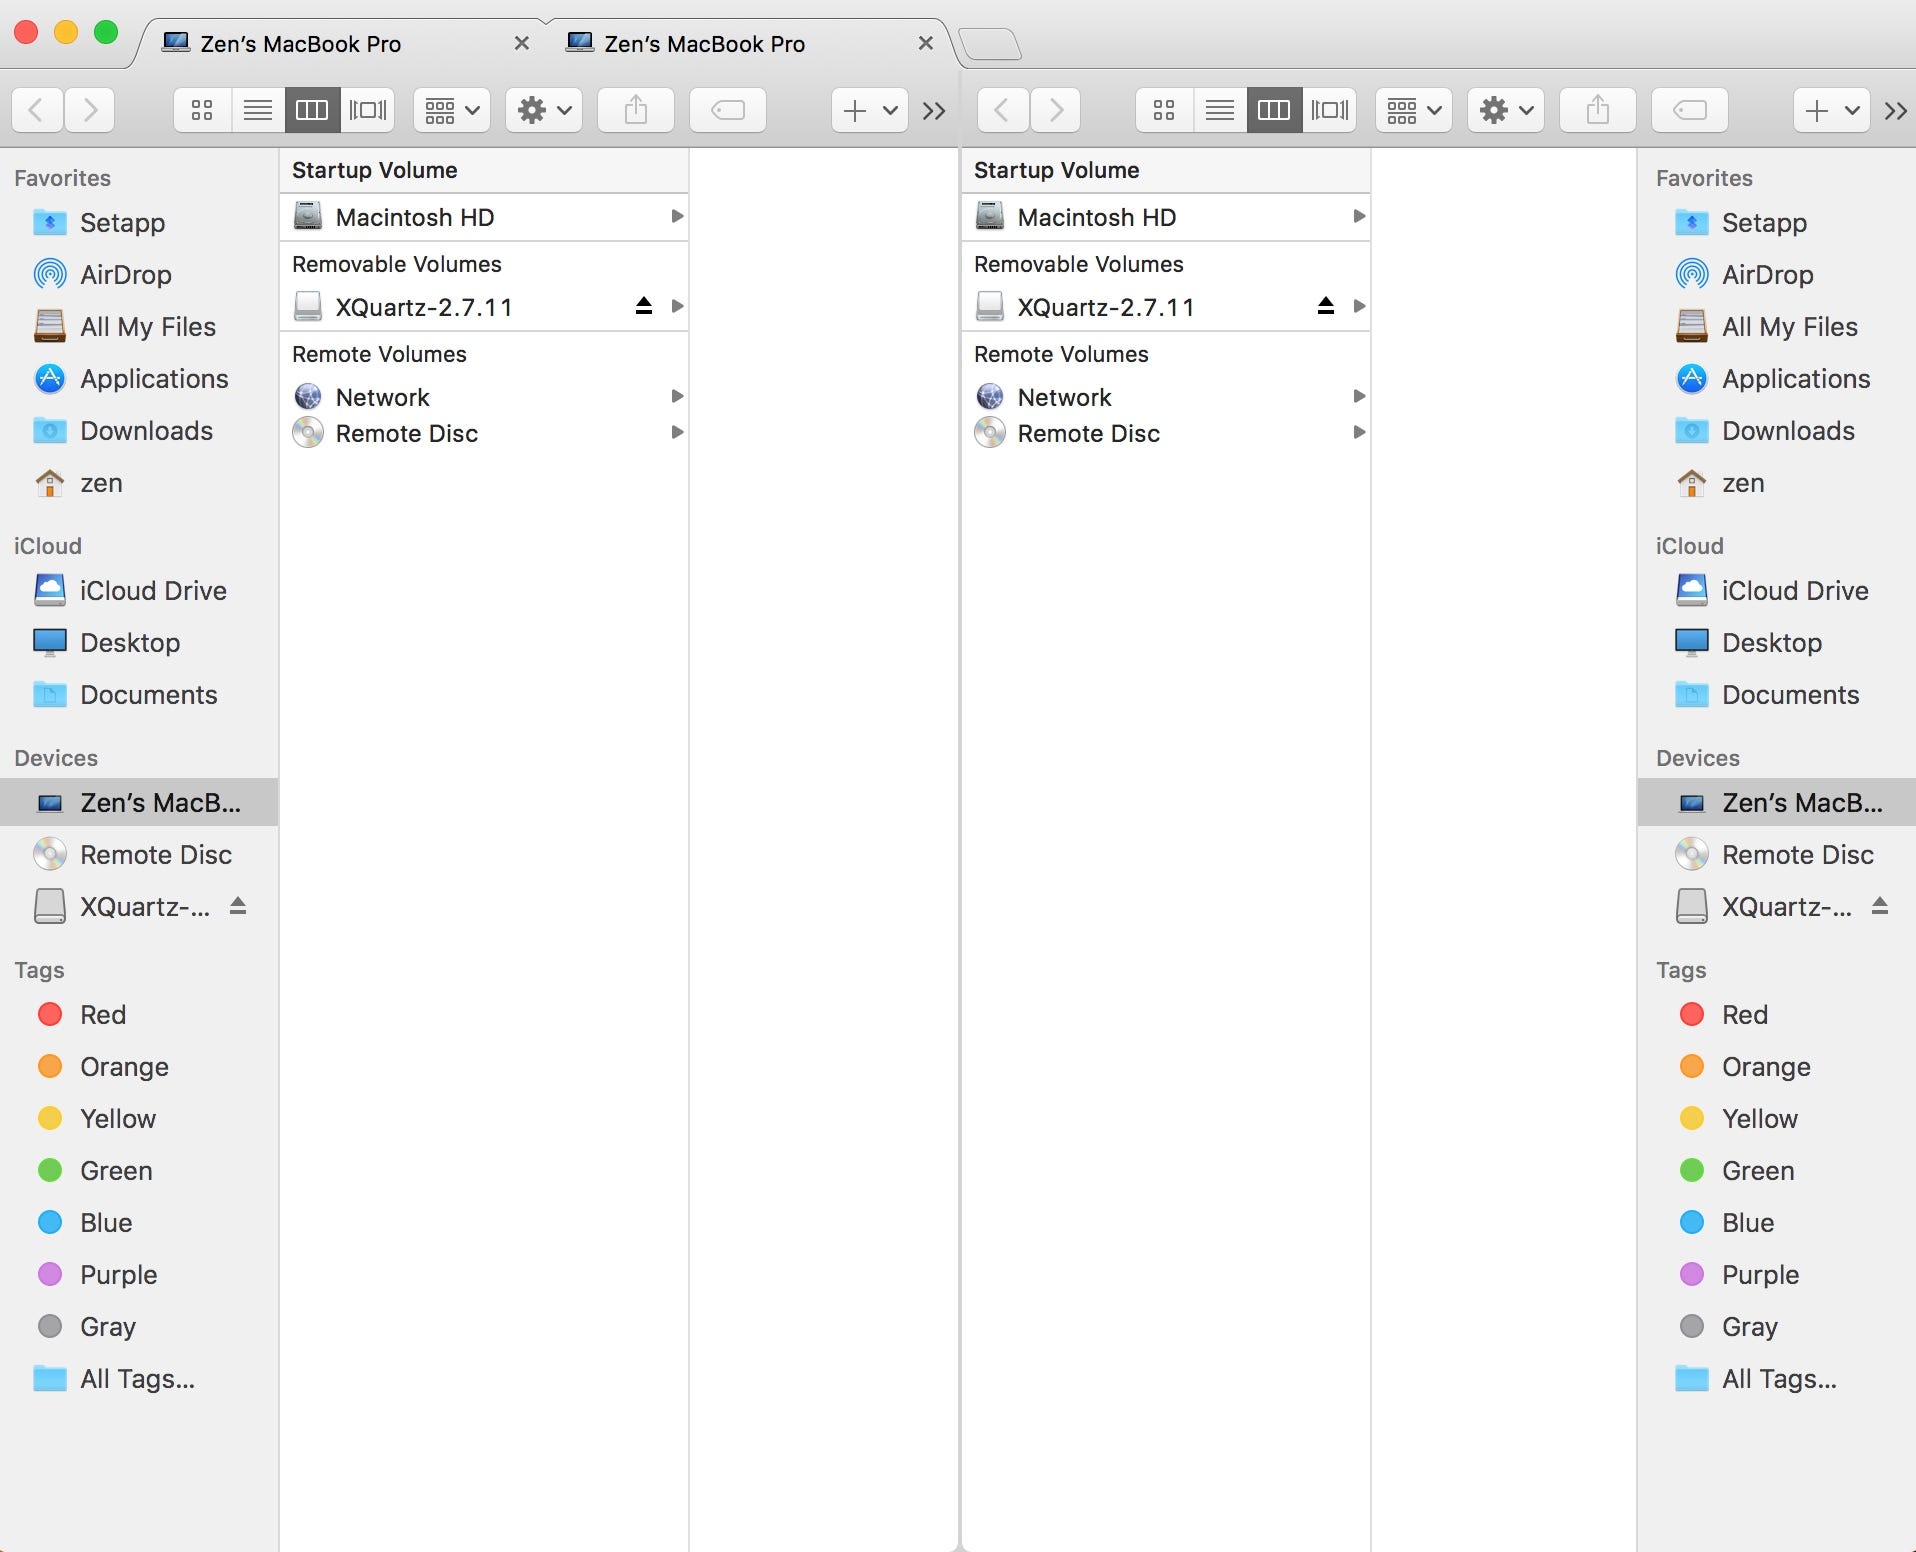Open a new tab with the blank tab button
1916x1552 pixels.
point(989,44)
